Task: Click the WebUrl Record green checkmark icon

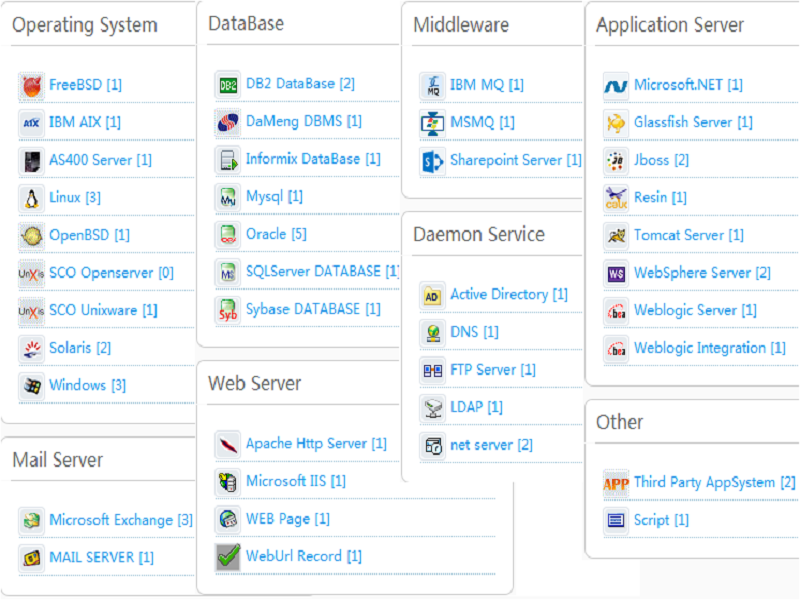Action: click(x=228, y=557)
